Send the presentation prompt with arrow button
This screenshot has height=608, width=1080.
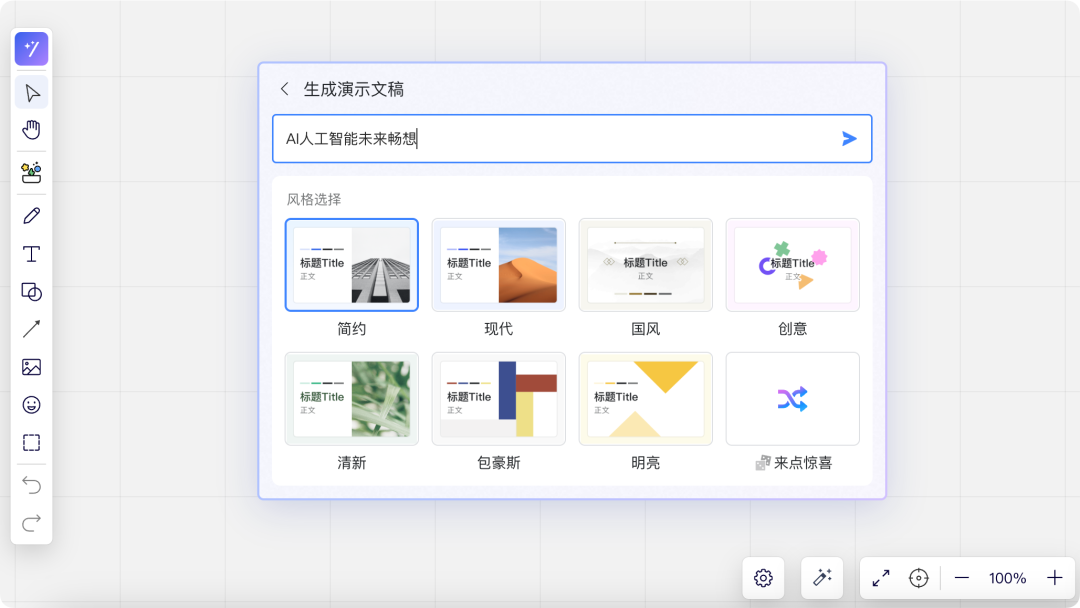849,139
